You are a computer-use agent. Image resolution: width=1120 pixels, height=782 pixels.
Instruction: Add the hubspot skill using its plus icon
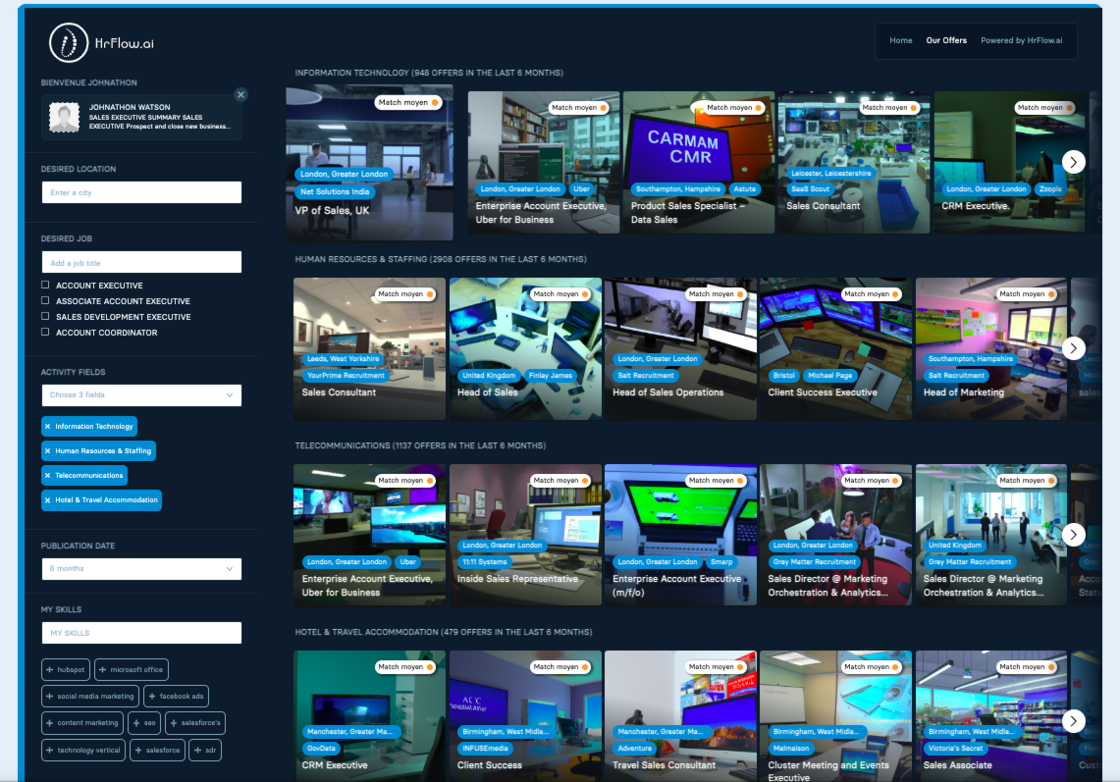tap(51, 669)
